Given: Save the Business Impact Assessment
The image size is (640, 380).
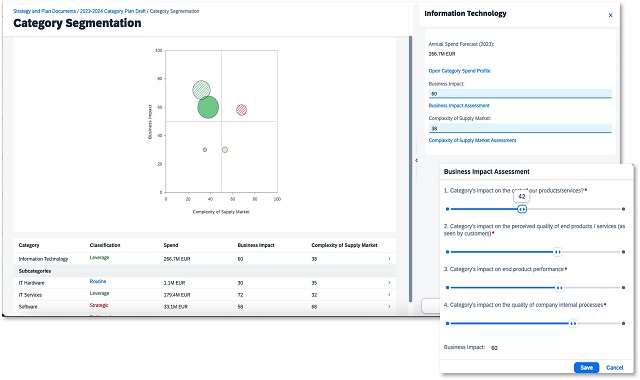Looking at the screenshot, I should [586, 367].
